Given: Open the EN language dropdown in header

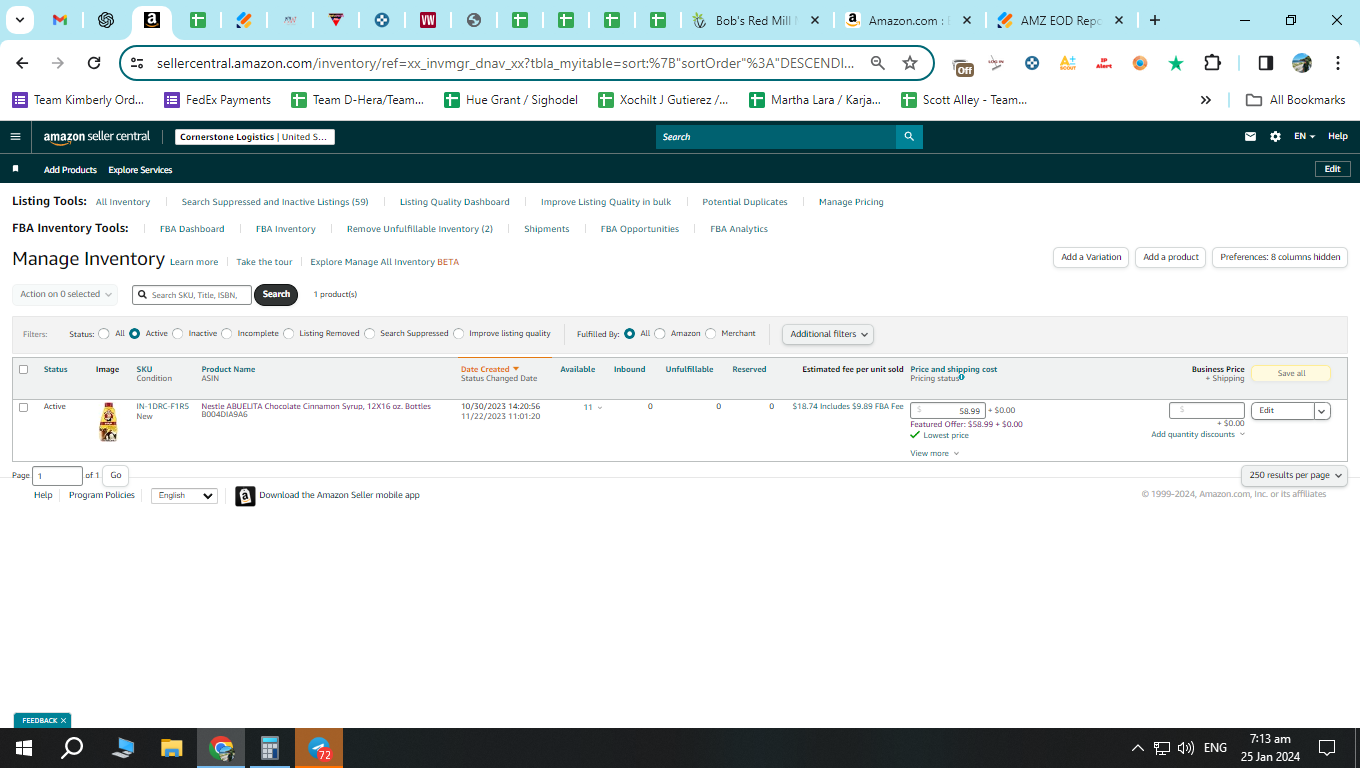Looking at the screenshot, I should (1304, 137).
